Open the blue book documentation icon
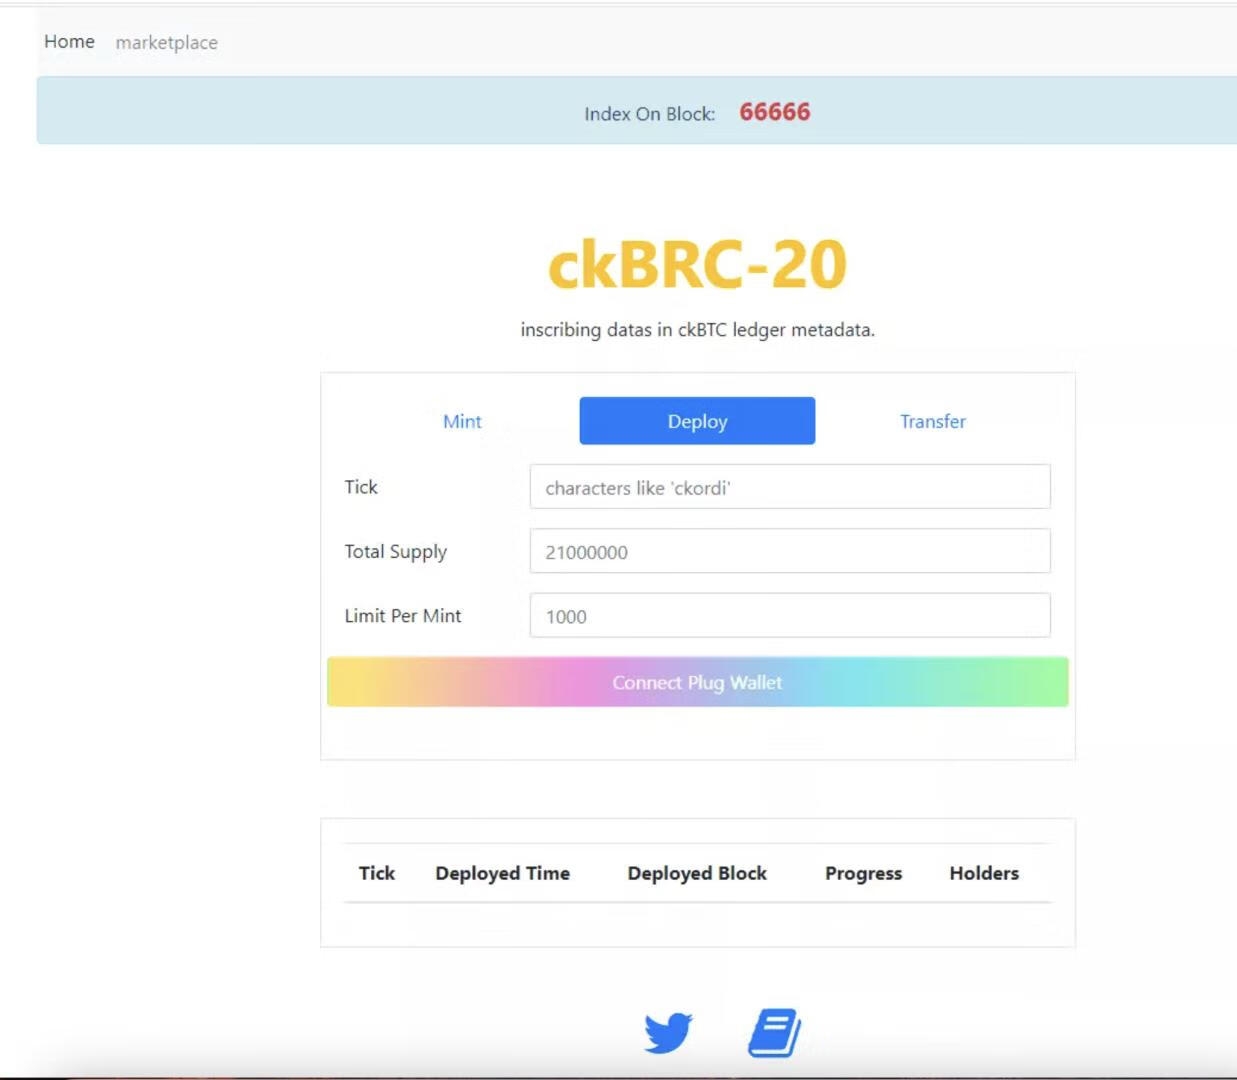This screenshot has width=1237, height=1080. [774, 1033]
